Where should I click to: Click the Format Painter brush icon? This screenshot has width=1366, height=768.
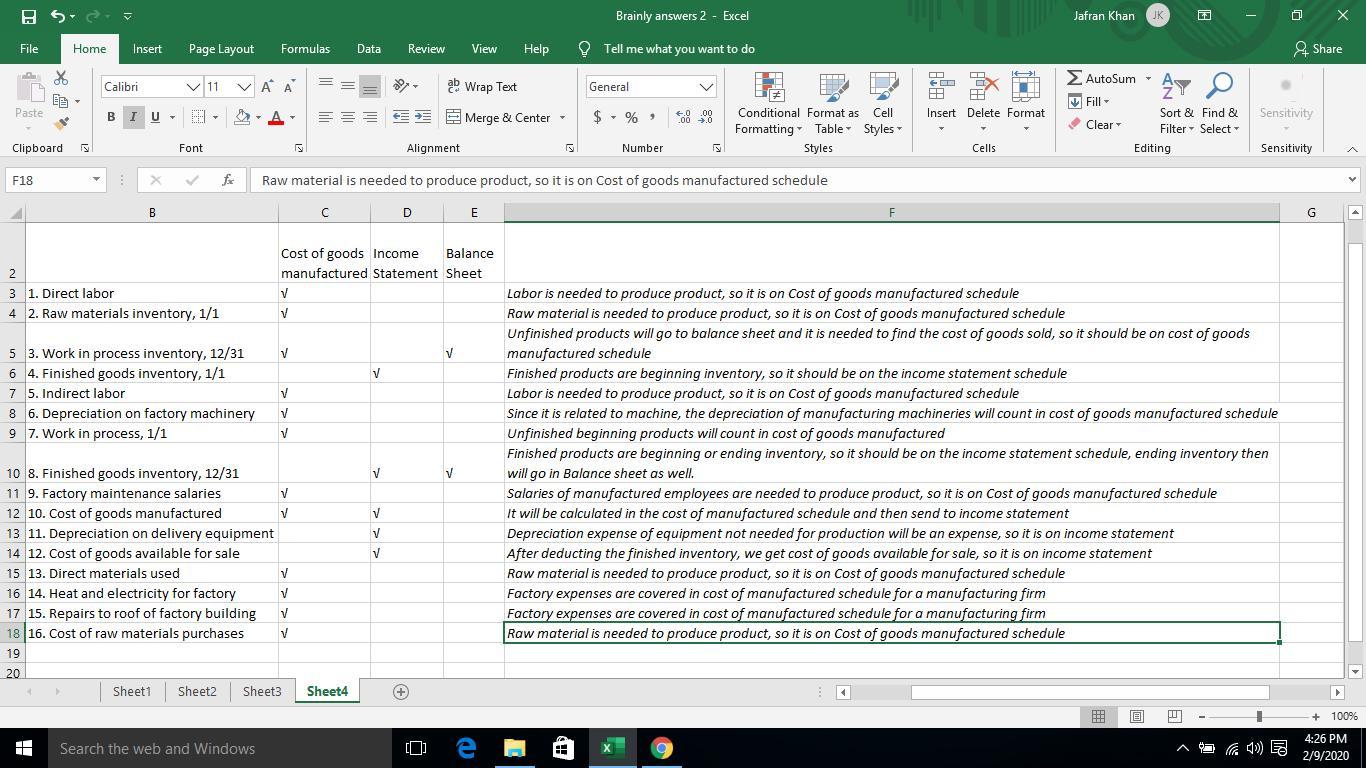coord(62,124)
